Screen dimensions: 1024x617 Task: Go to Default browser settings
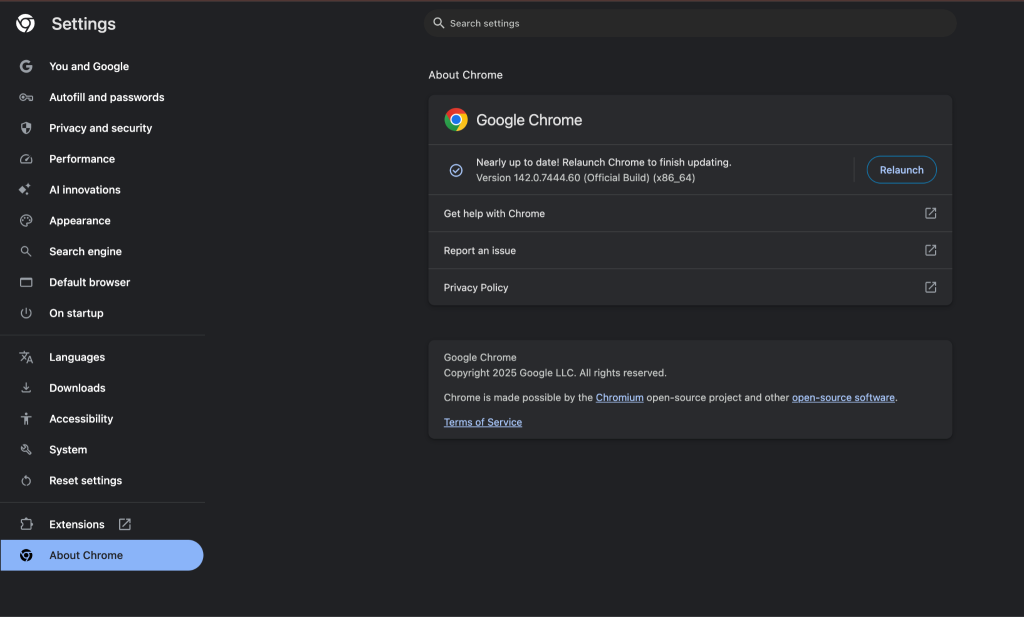coord(89,282)
